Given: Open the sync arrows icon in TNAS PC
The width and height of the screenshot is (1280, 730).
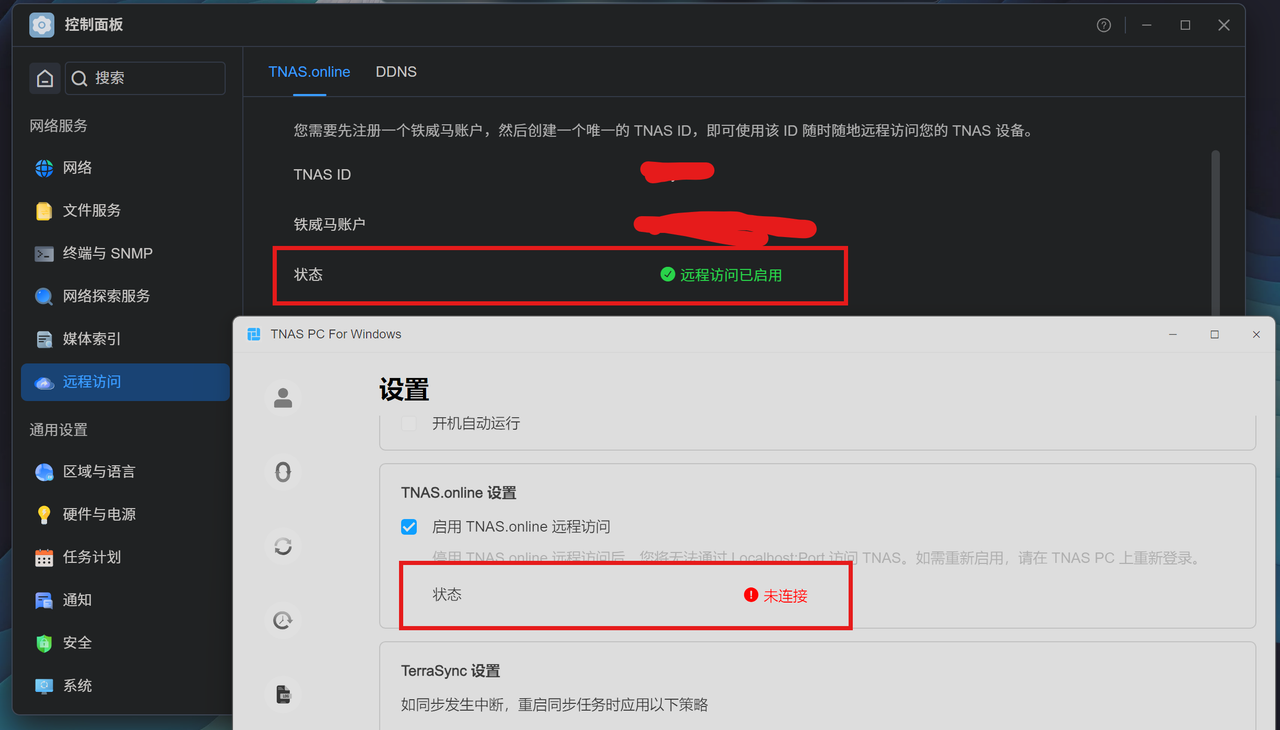Looking at the screenshot, I should pos(283,546).
